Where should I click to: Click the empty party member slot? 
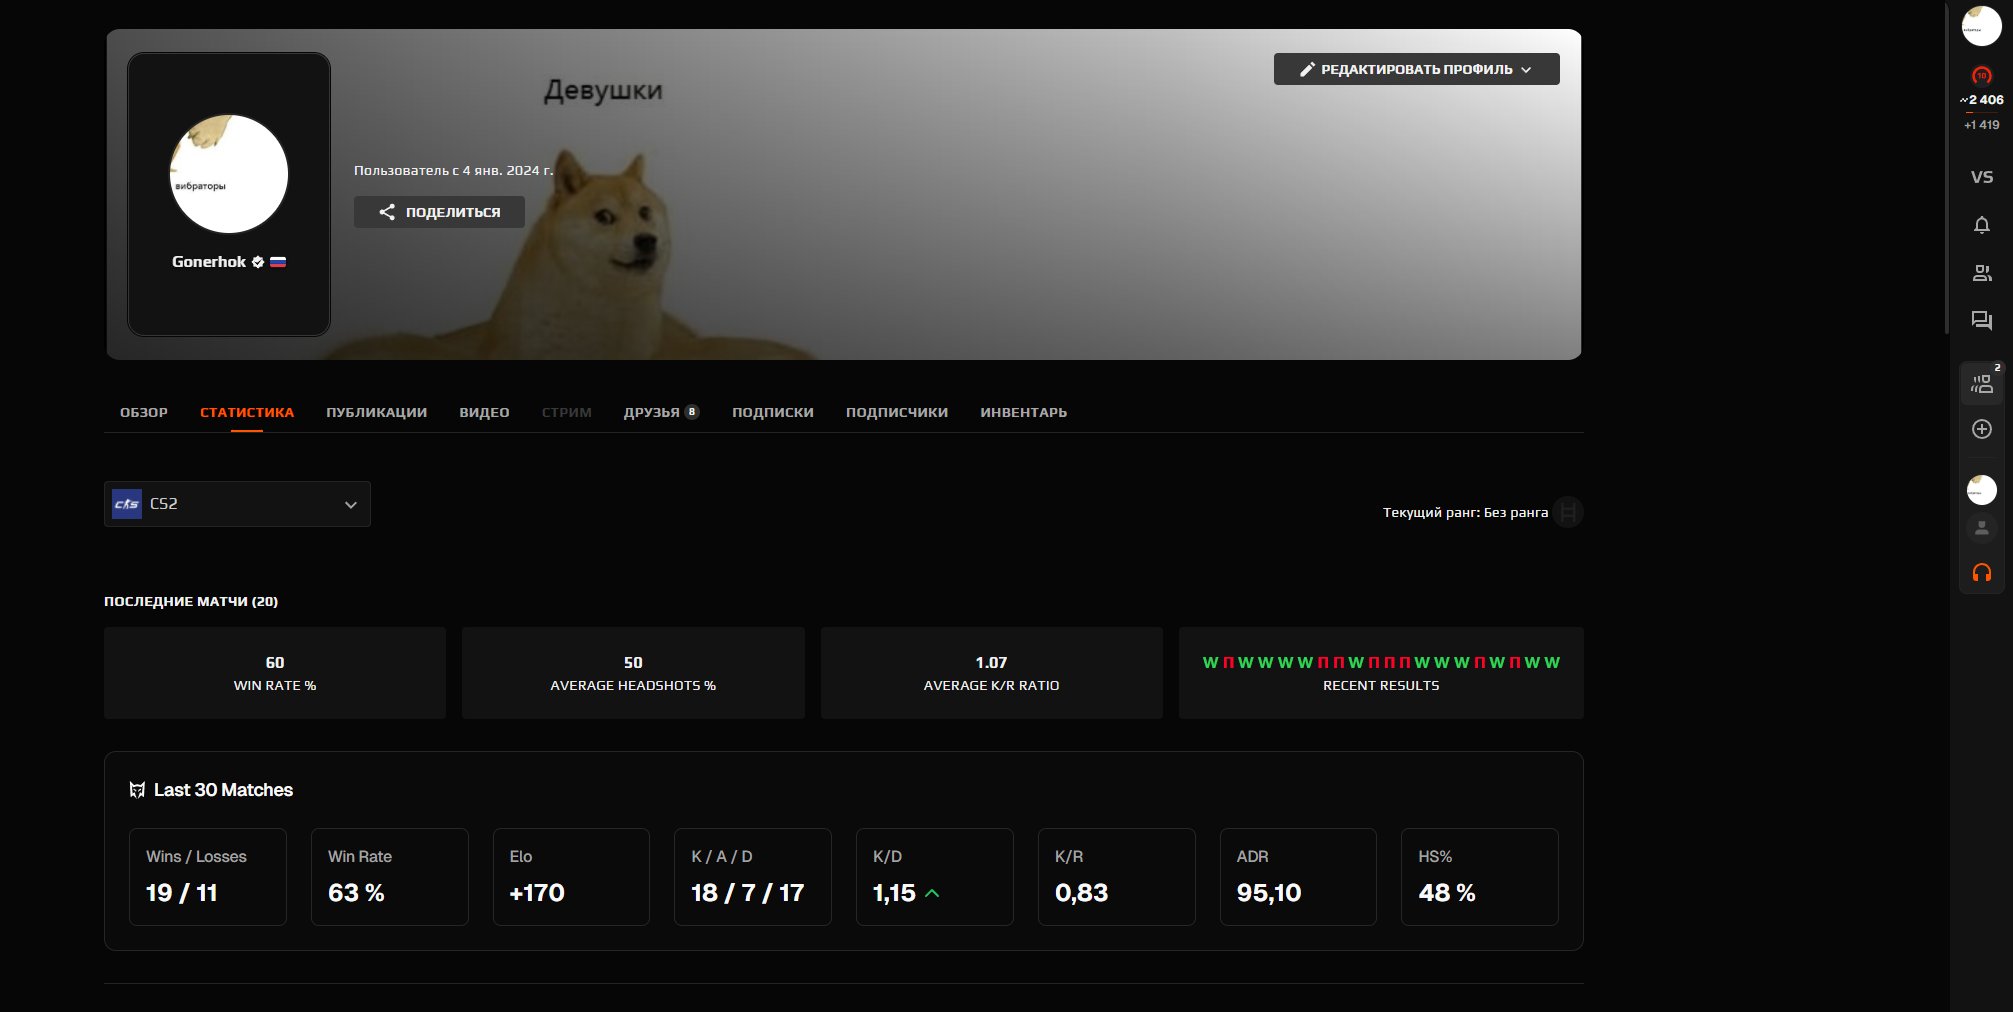(1981, 528)
